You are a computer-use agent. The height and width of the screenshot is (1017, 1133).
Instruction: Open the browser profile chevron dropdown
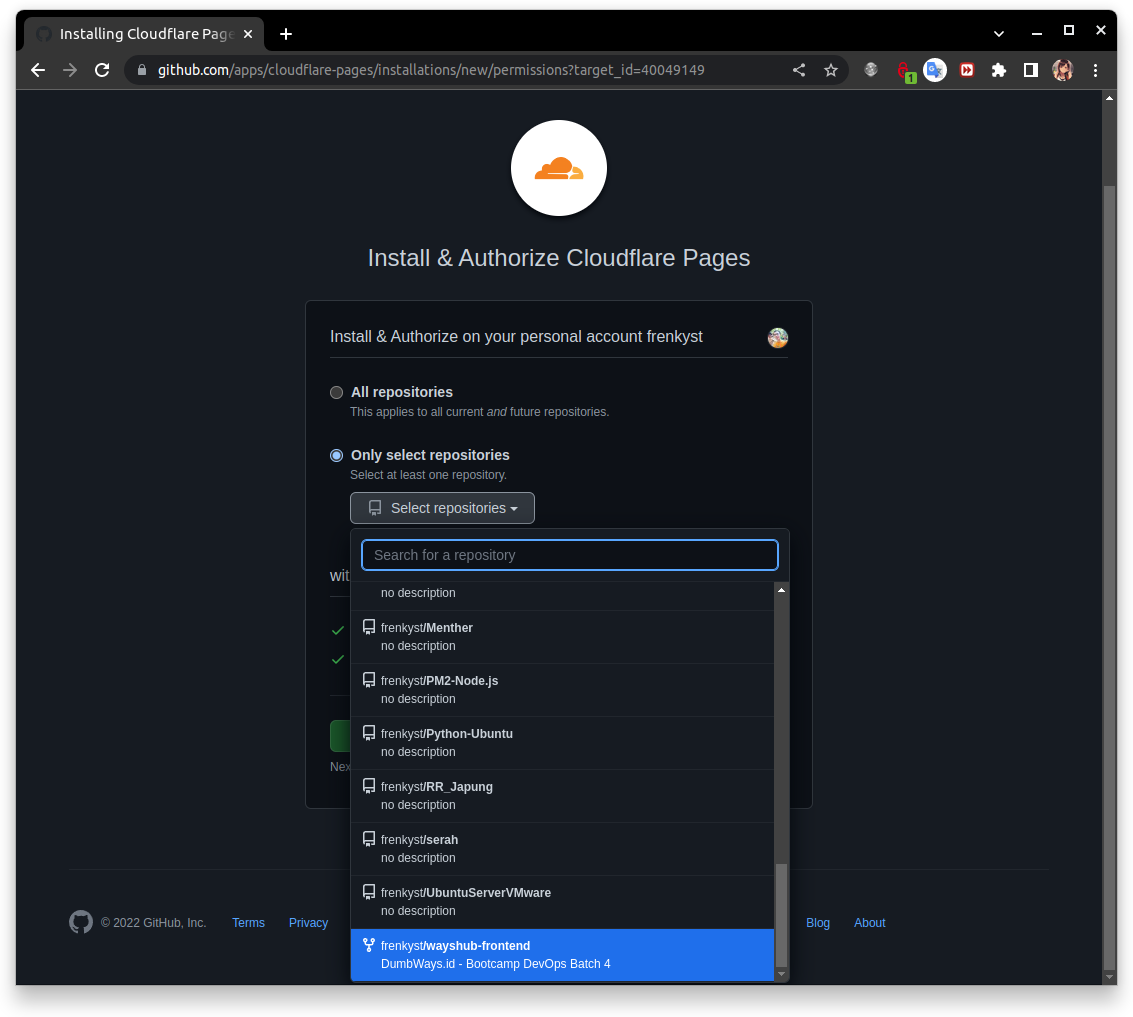tap(999, 33)
